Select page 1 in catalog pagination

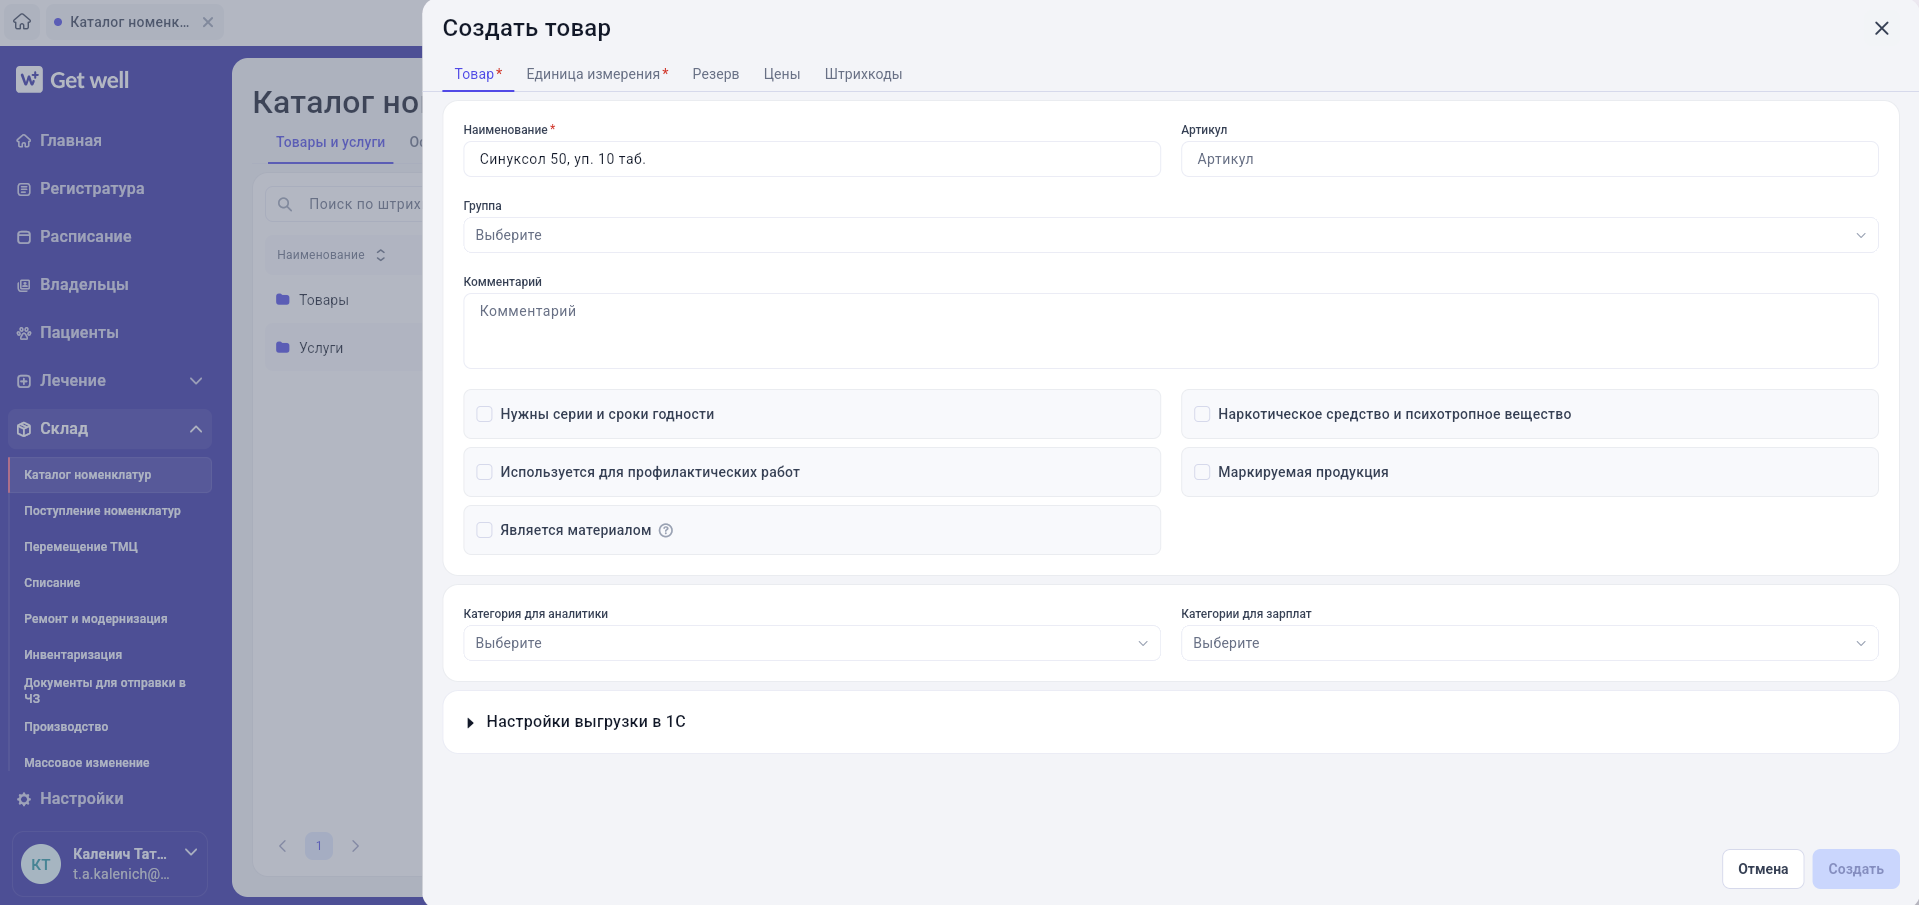click(x=319, y=846)
